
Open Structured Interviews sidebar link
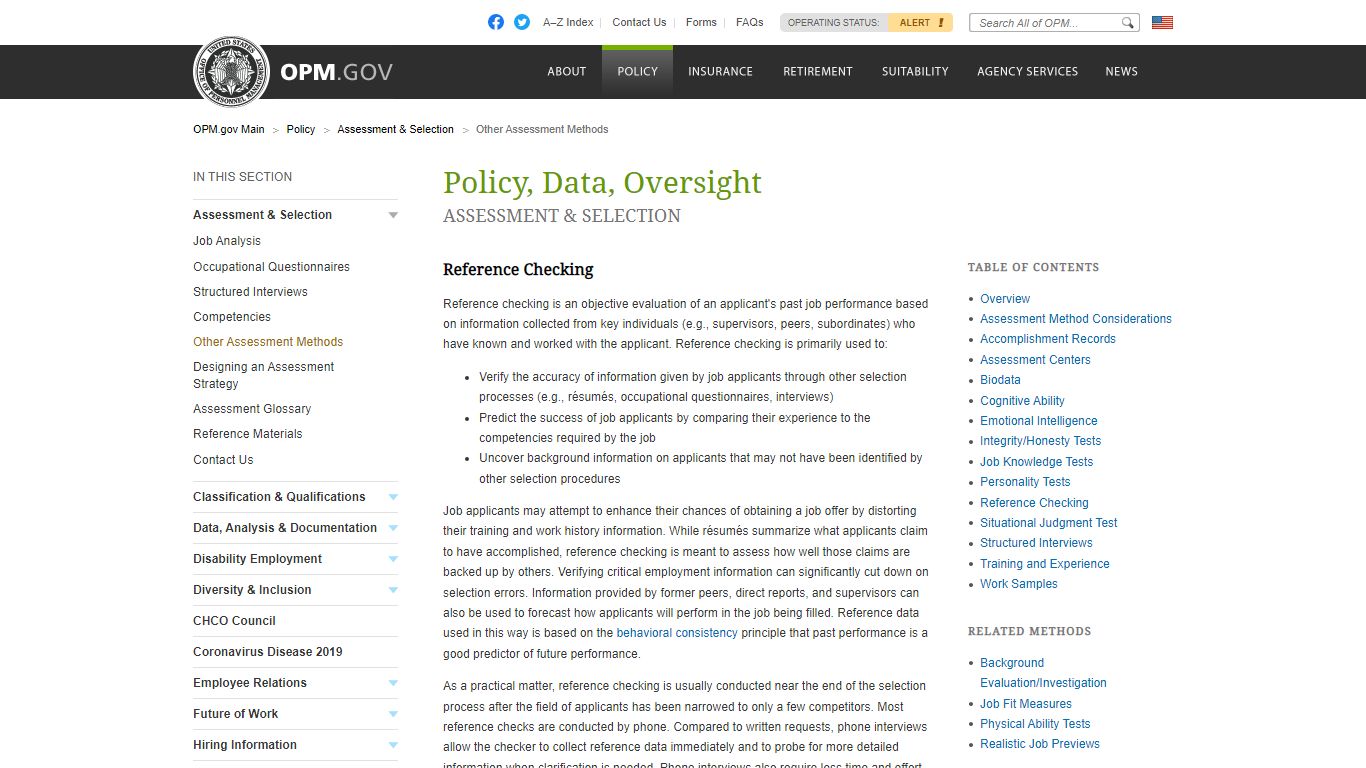pyautogui.click(x=250, y=292)
